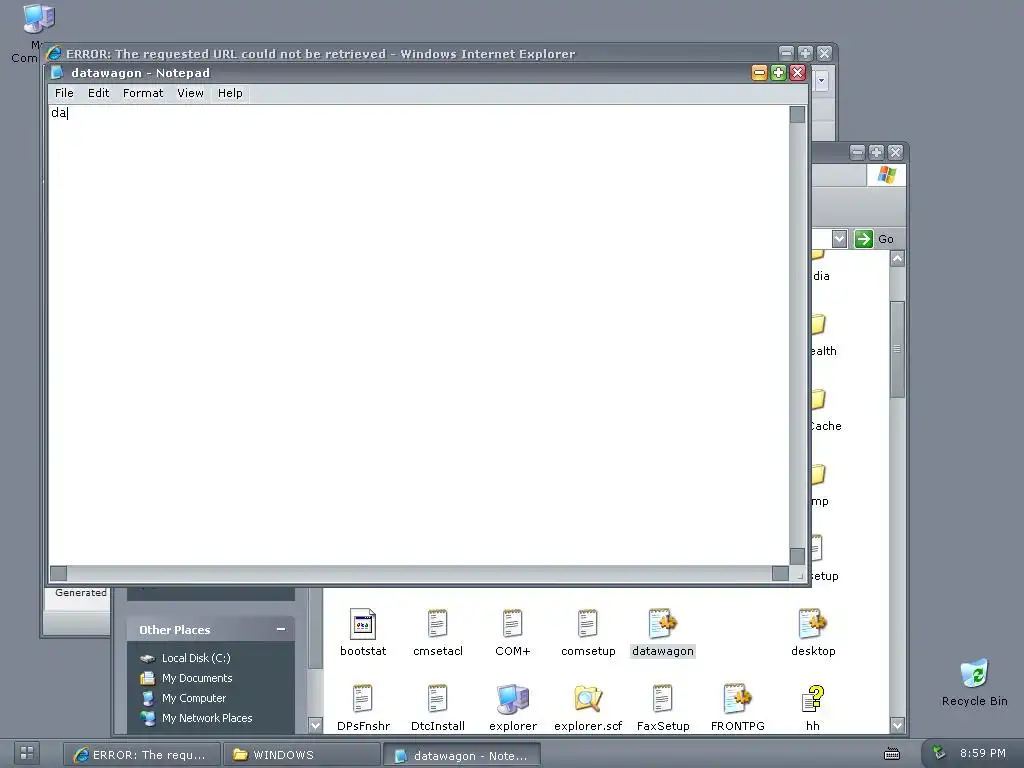This screenshot has width=1024, height=768.
Task: Select the comsetup file icon
Action: (588, 633)
